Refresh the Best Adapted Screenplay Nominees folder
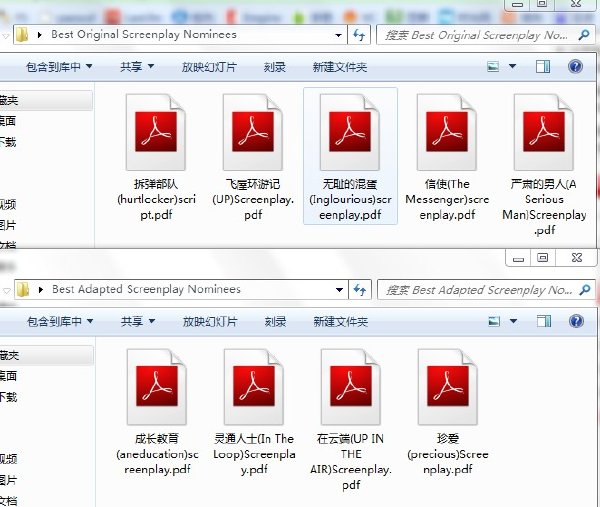This screenshot has width=600, height=507. (360, 290)
